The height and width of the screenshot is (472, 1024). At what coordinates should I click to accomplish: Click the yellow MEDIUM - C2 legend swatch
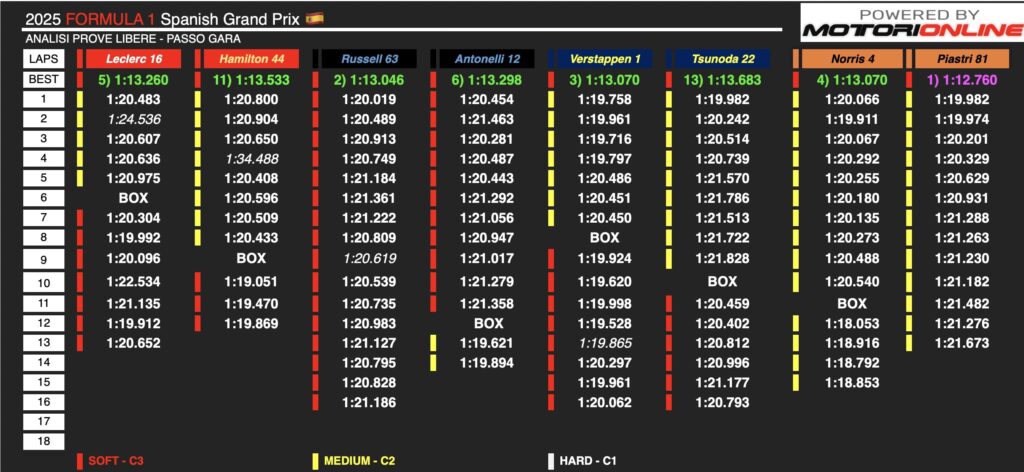pos(315,461)
